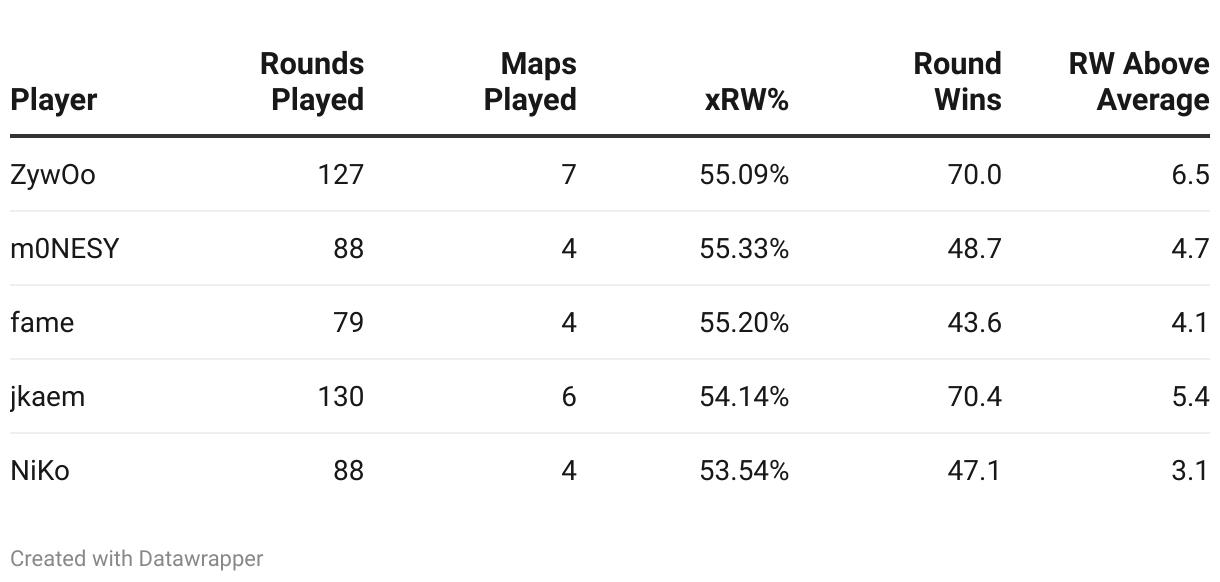Click the Maps Played column header
The width and height of the screenshot is (1220, 582).
(x=531, y=82)
